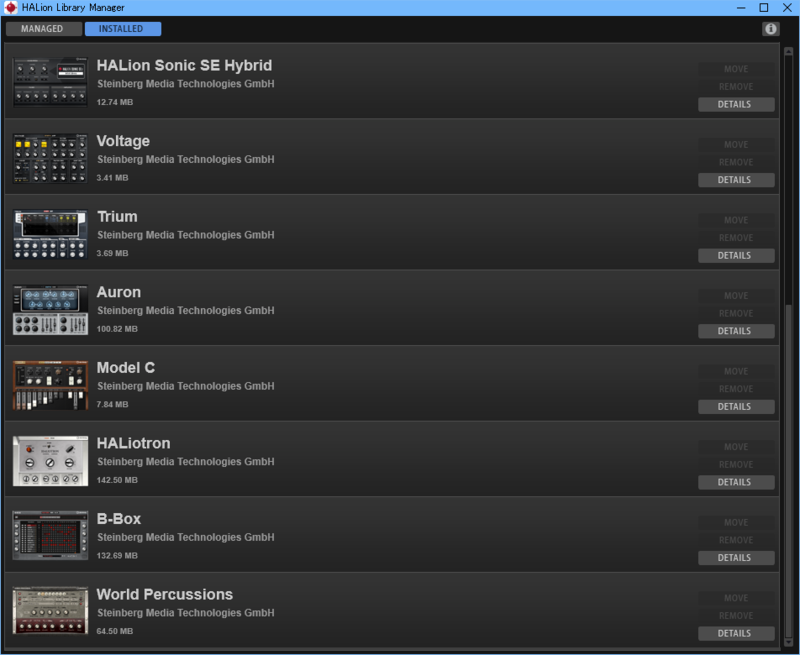Click the scrollbar down arrow
Image resolution: width=800 pixels, height=655 pixels.
point(788,643)
